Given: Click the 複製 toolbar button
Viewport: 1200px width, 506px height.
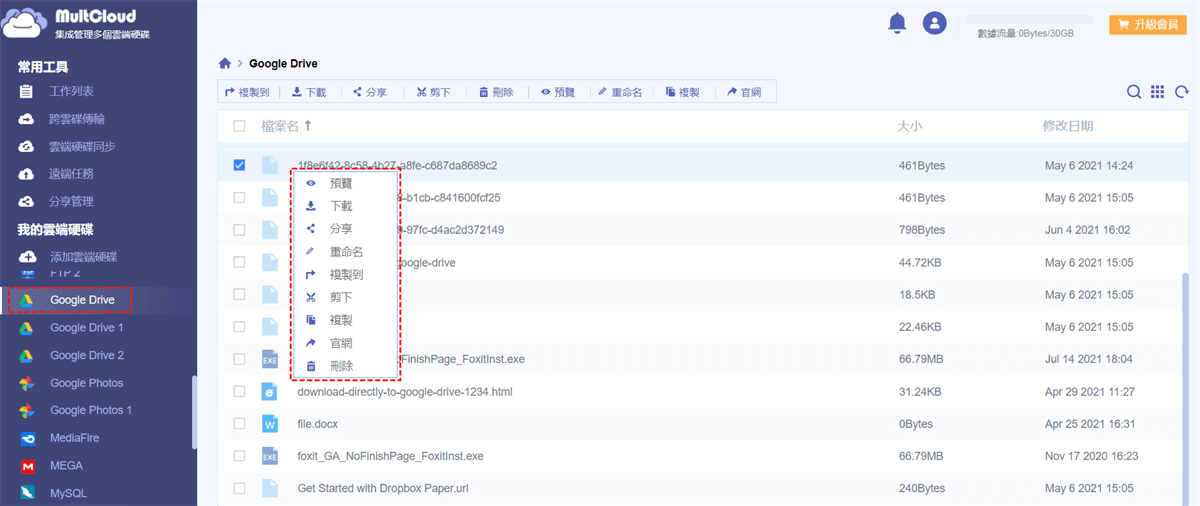Looking at the screenshot, I should click(x=683, y=92).
